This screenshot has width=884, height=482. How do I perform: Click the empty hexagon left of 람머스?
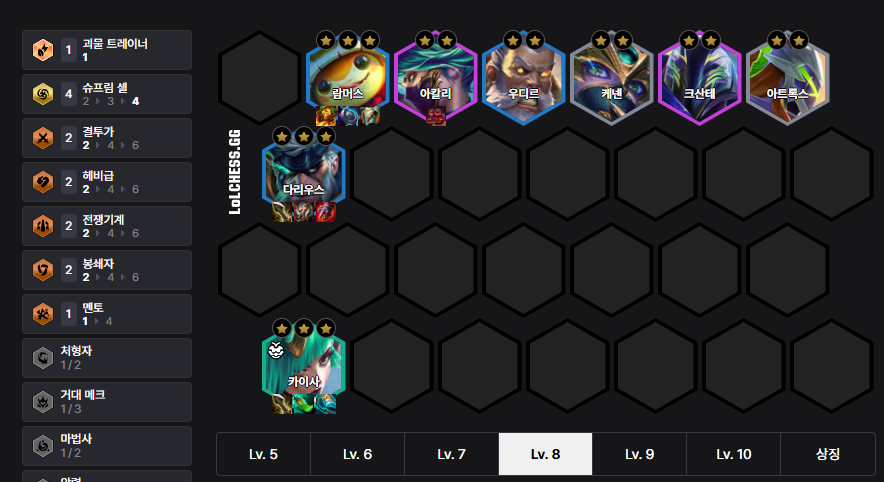pos(259,78)
